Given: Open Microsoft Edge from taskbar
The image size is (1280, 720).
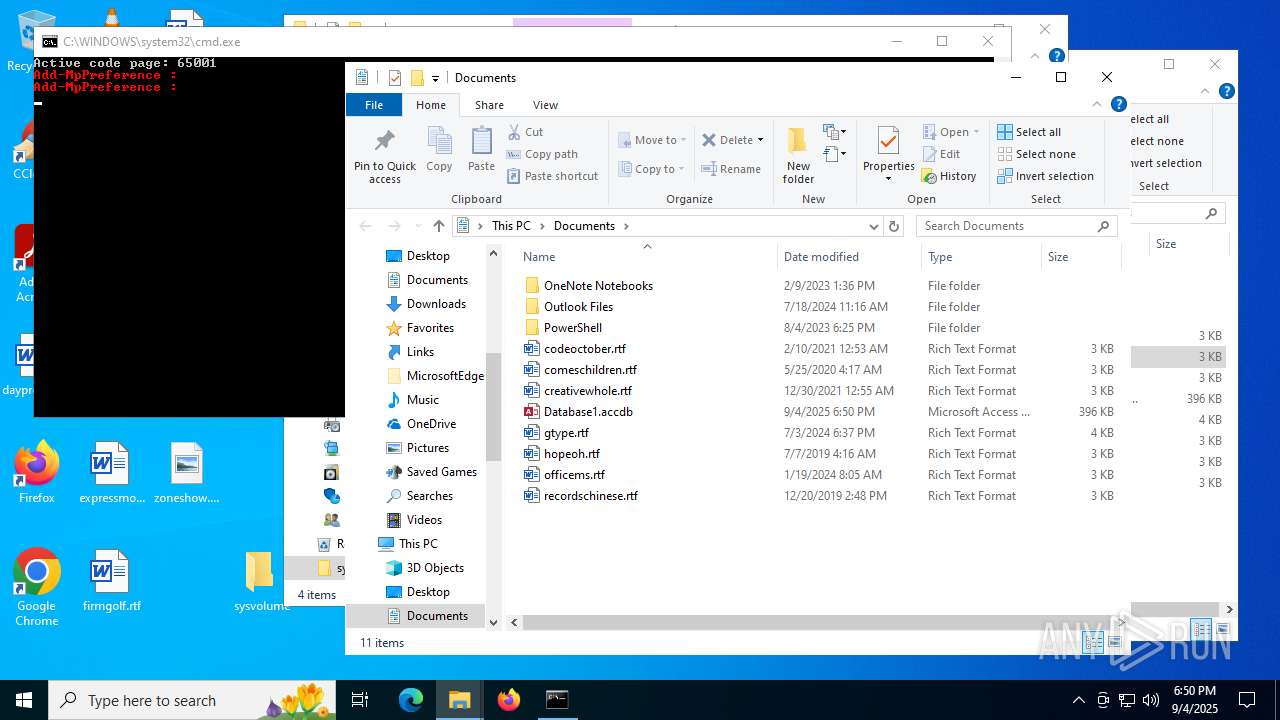Looking at the screenshot, I should [x=411, y=700].
